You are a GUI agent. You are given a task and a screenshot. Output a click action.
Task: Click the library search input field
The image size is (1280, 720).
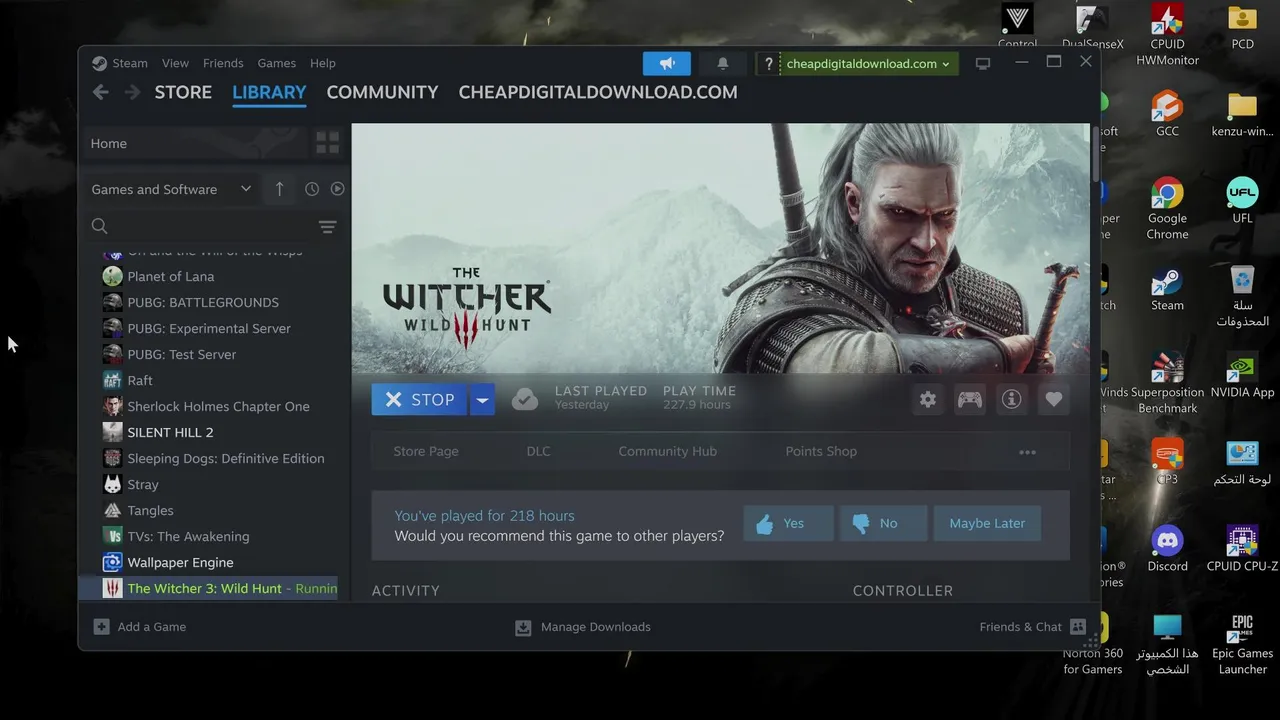(x=213, y=227)
